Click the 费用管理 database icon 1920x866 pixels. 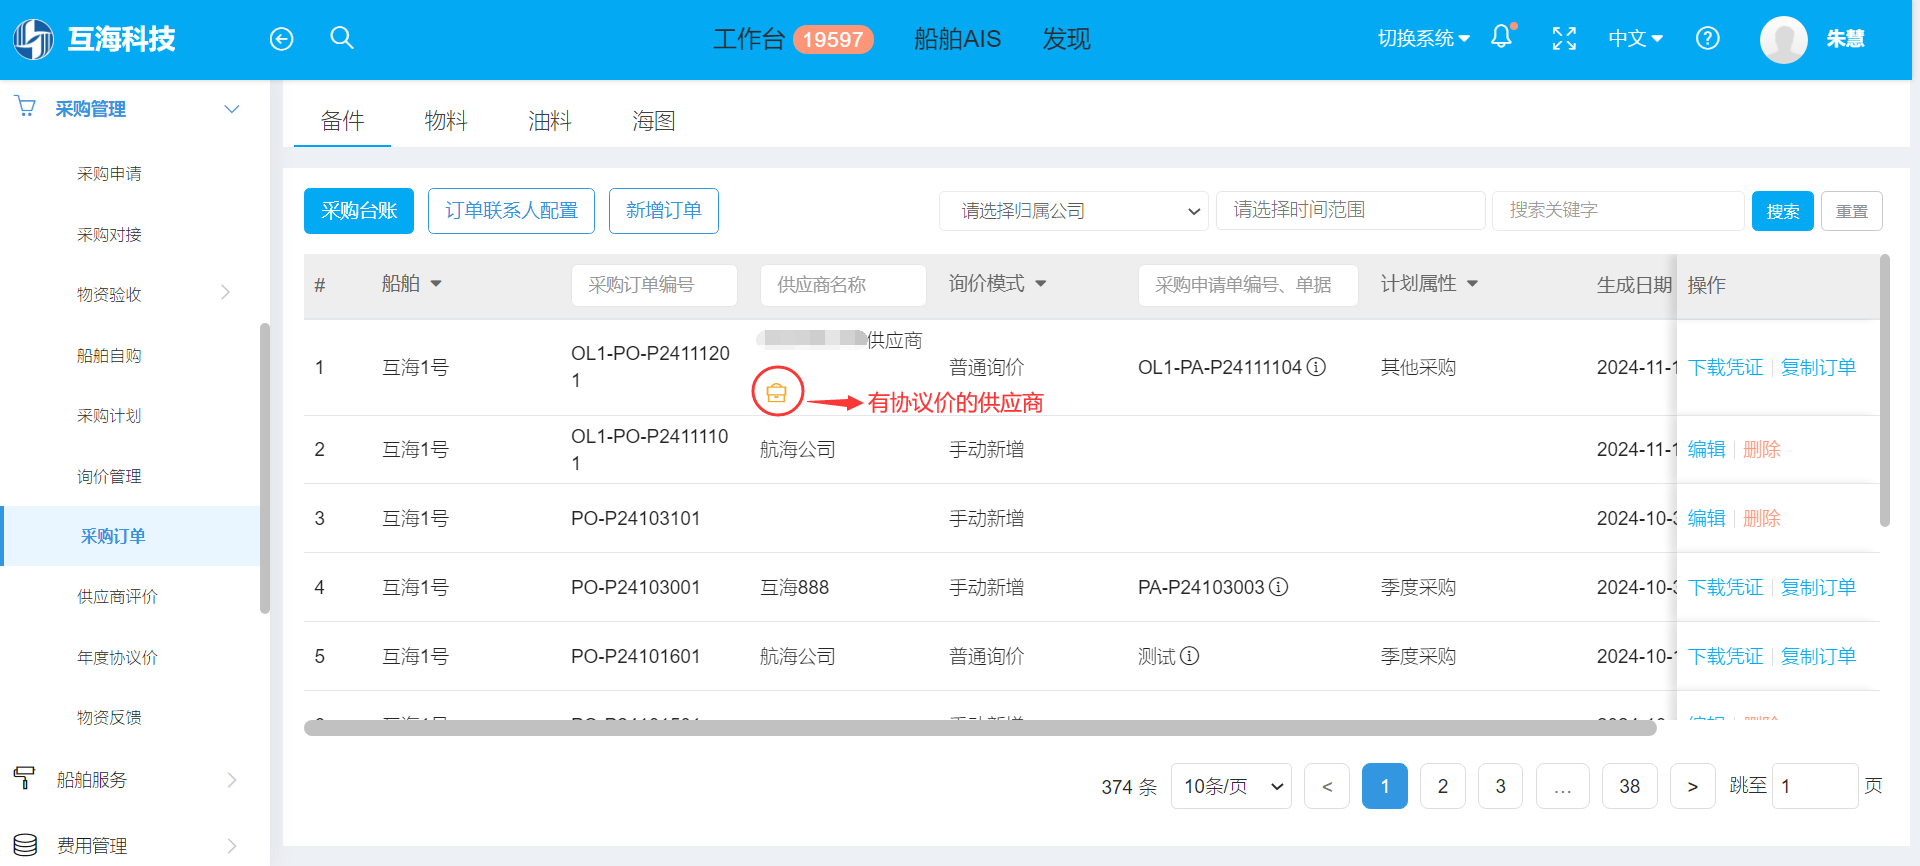[x=25, y=845]
